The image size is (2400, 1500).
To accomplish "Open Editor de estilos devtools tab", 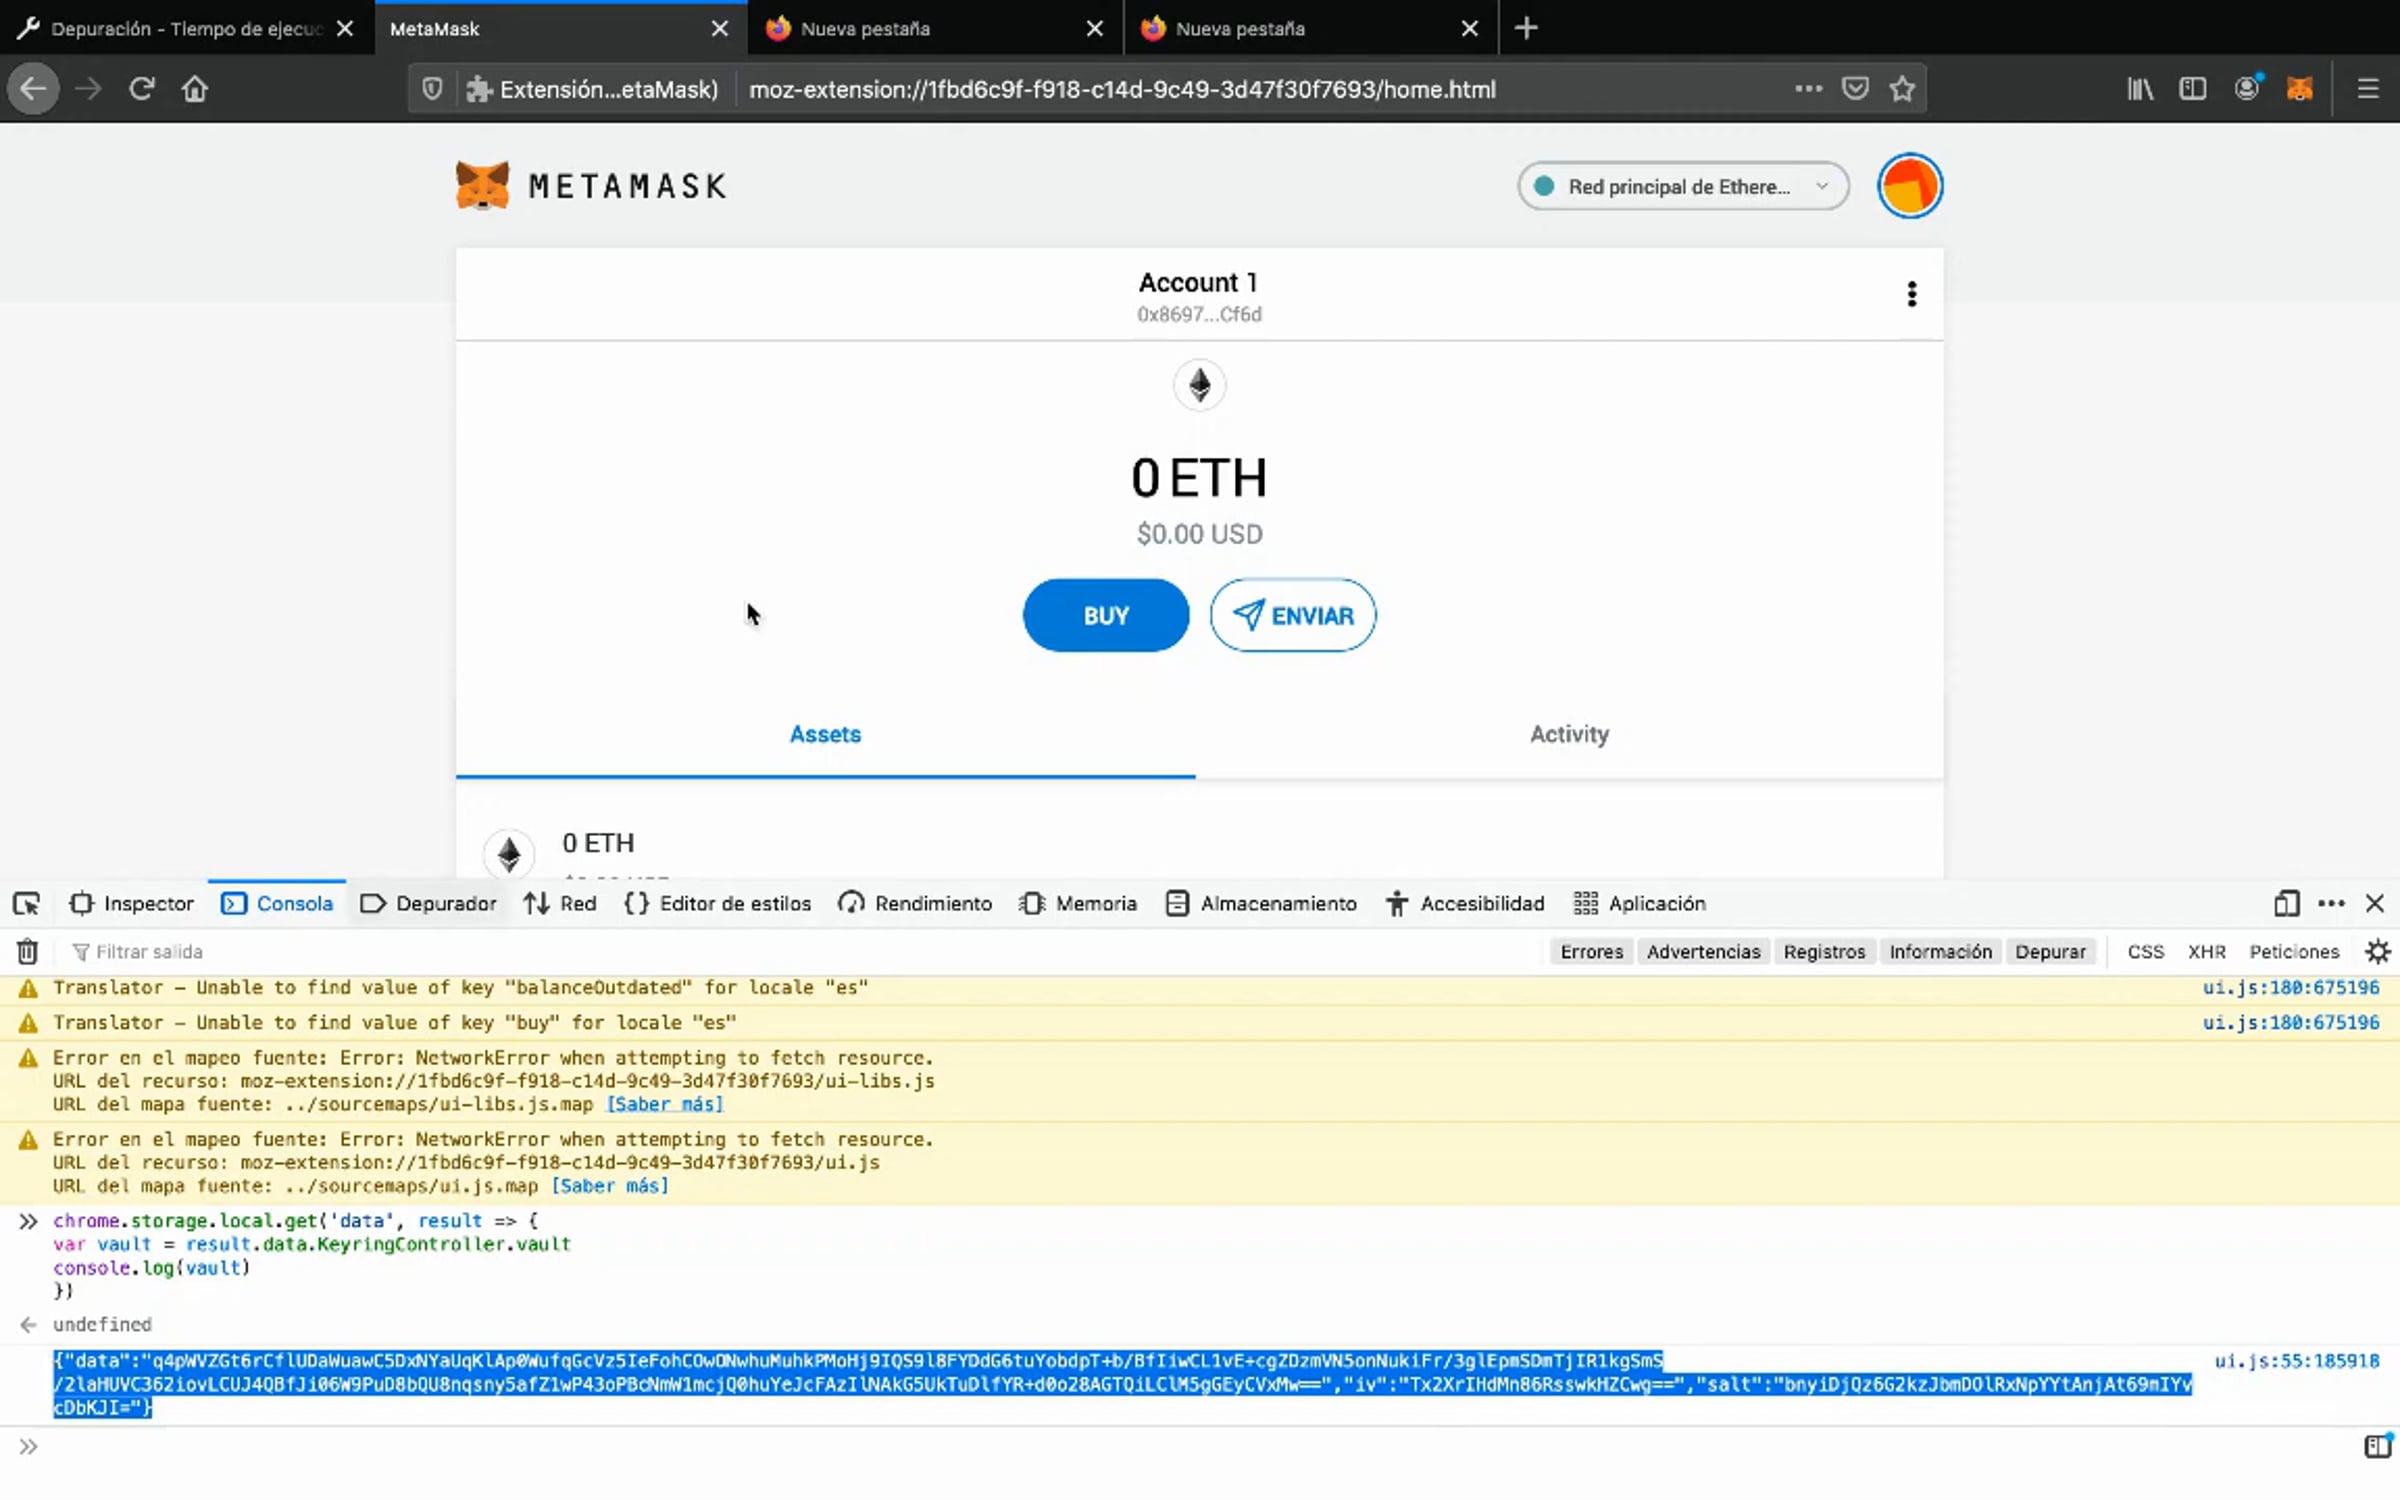I will click(x=718, y=904).
